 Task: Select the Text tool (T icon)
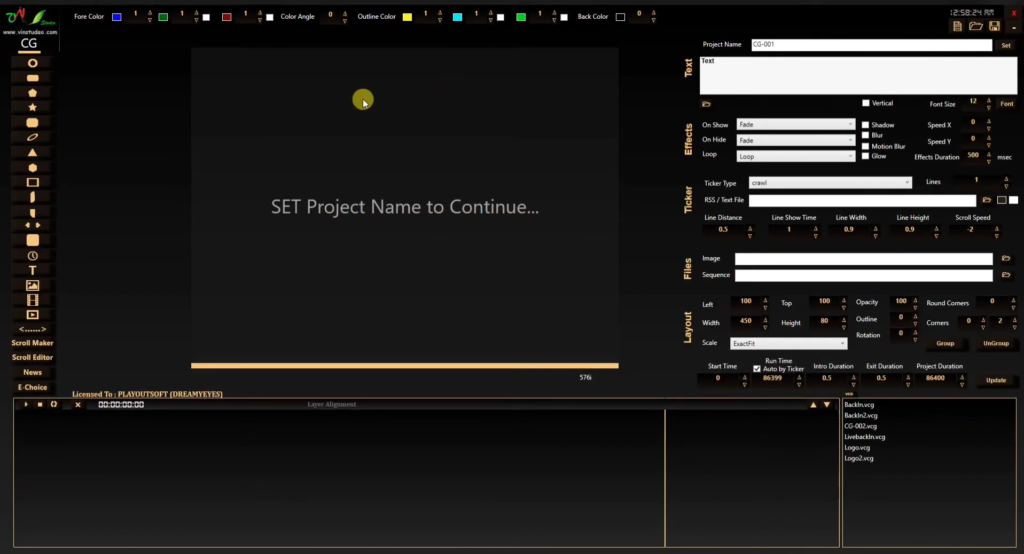[32, 270]
